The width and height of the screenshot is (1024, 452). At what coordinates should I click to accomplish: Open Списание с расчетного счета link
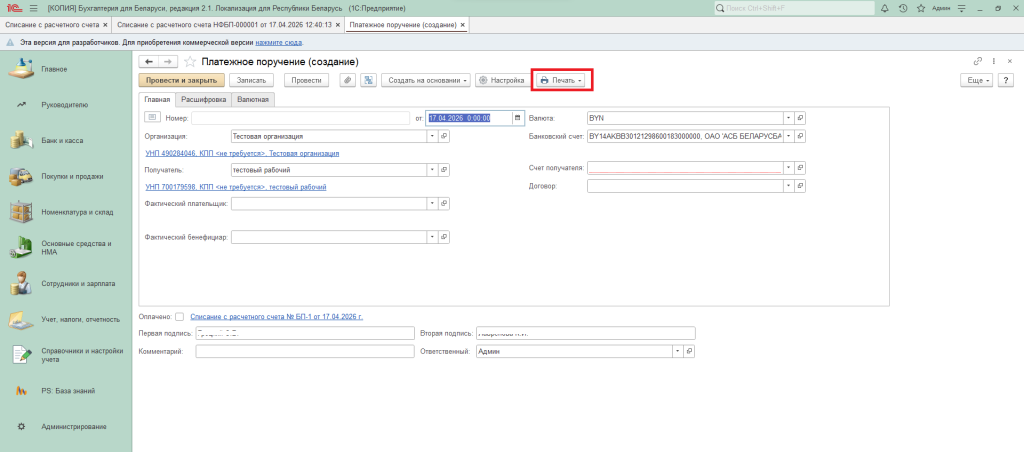(276, 317)
